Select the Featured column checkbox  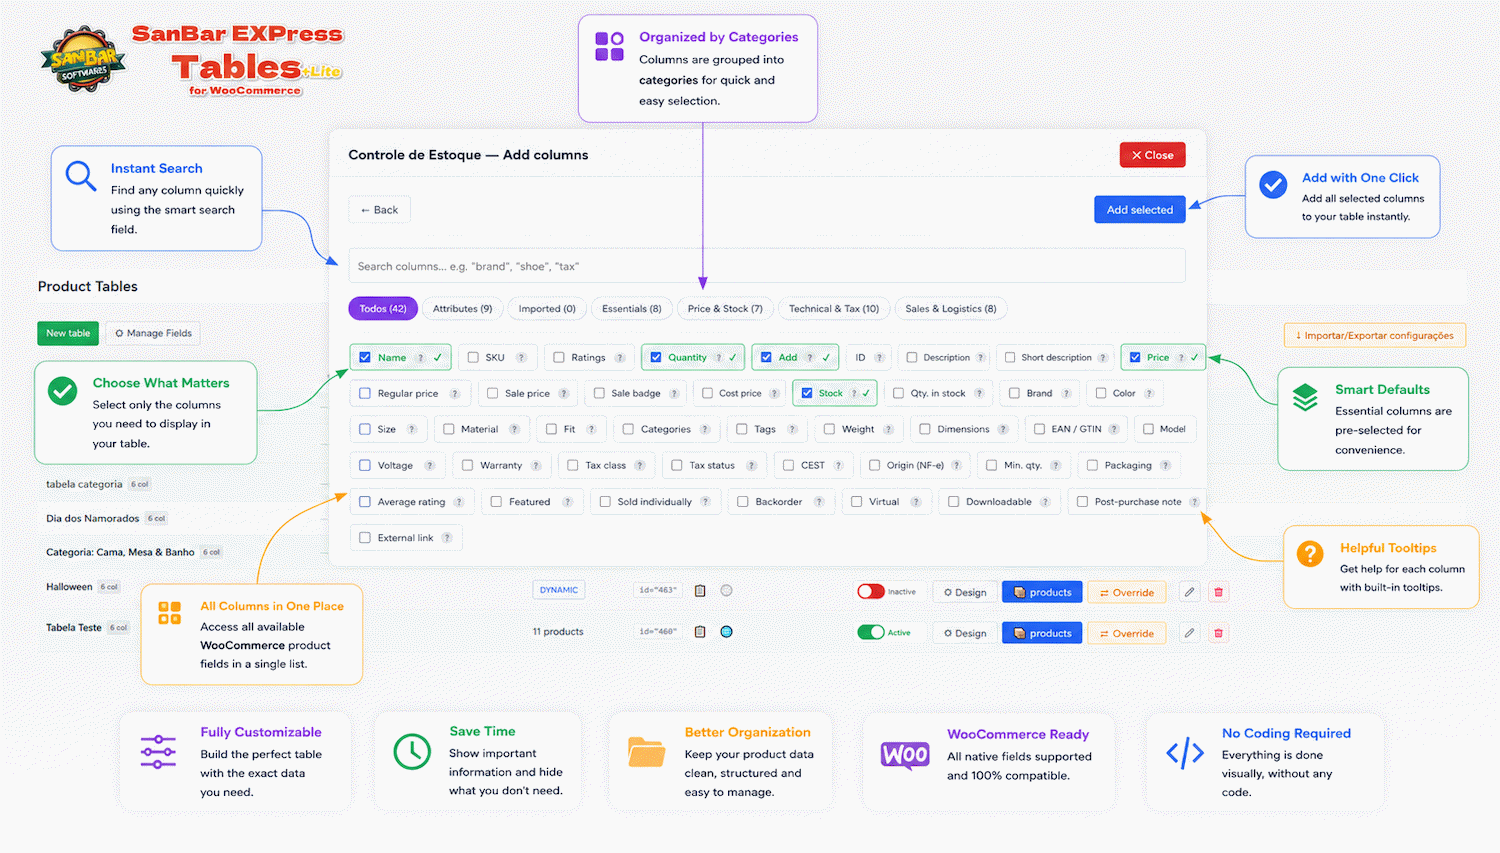(x=496, y=502)
